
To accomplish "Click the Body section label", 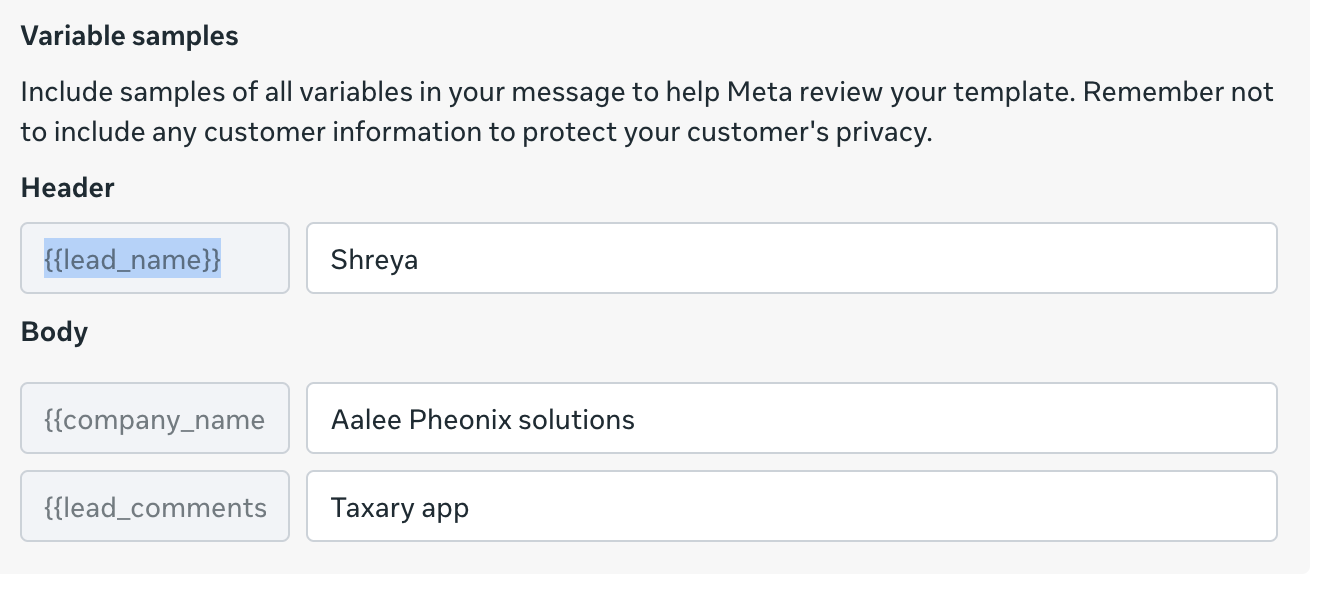I will [54, 331].
